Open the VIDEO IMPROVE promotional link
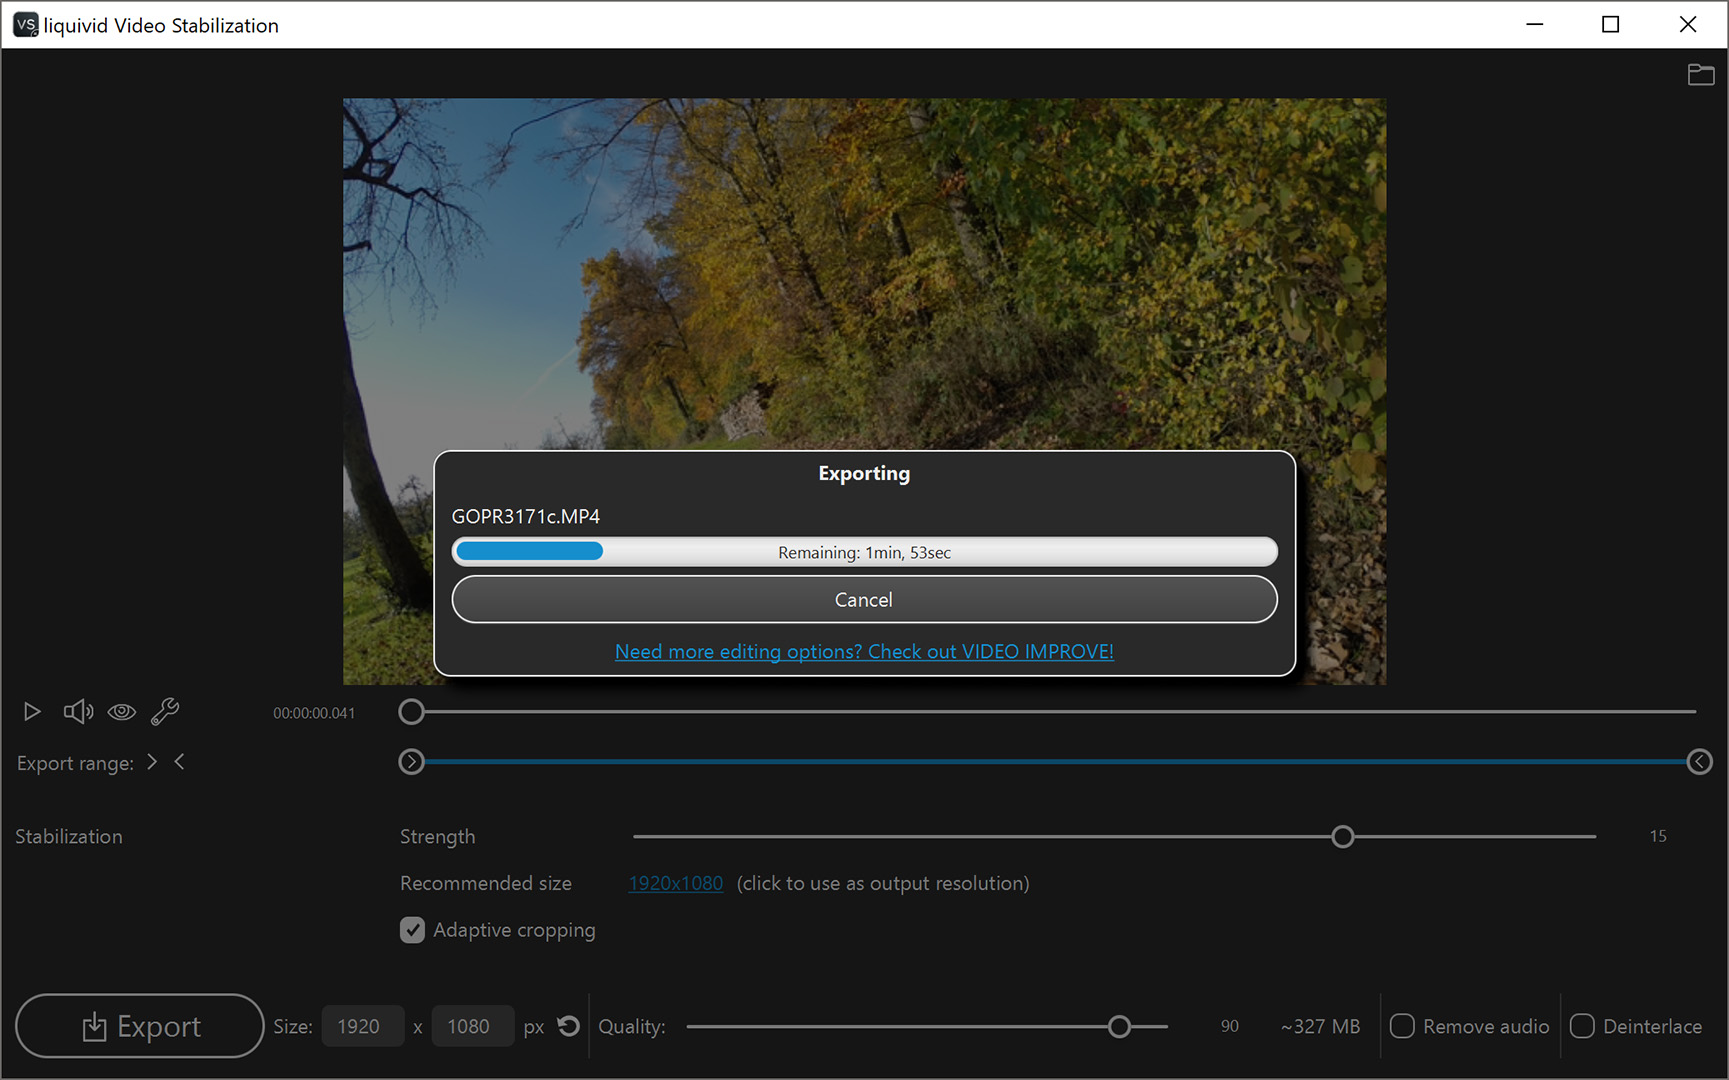 coord(864,651)
